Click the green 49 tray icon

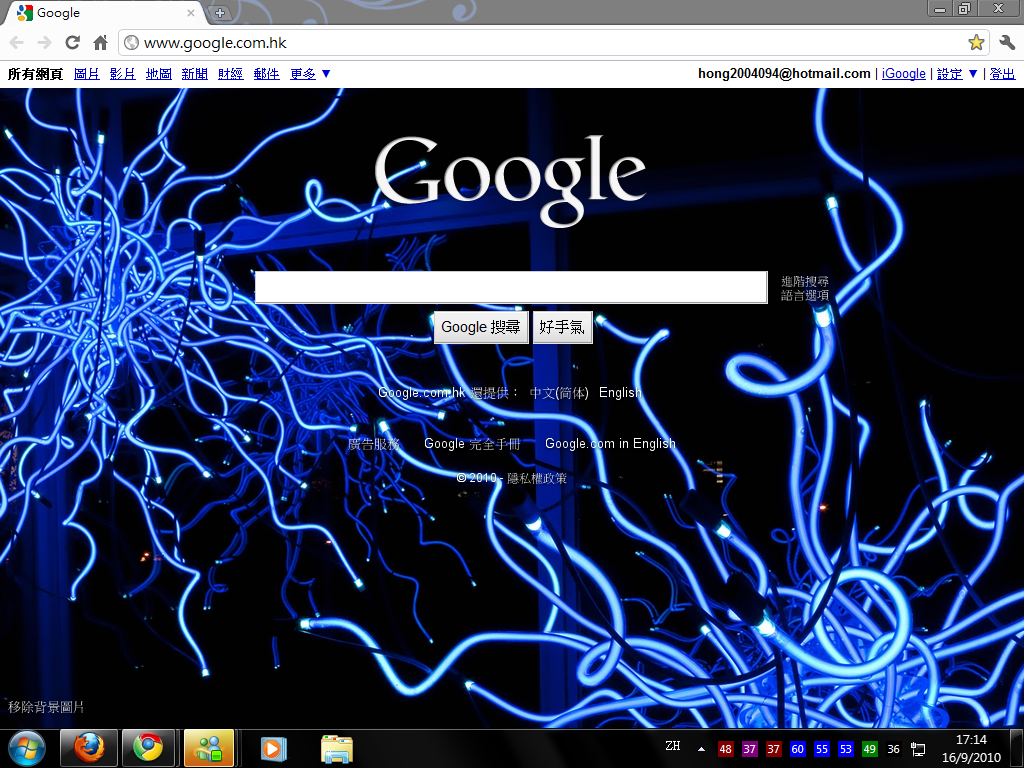coord(869,749)
